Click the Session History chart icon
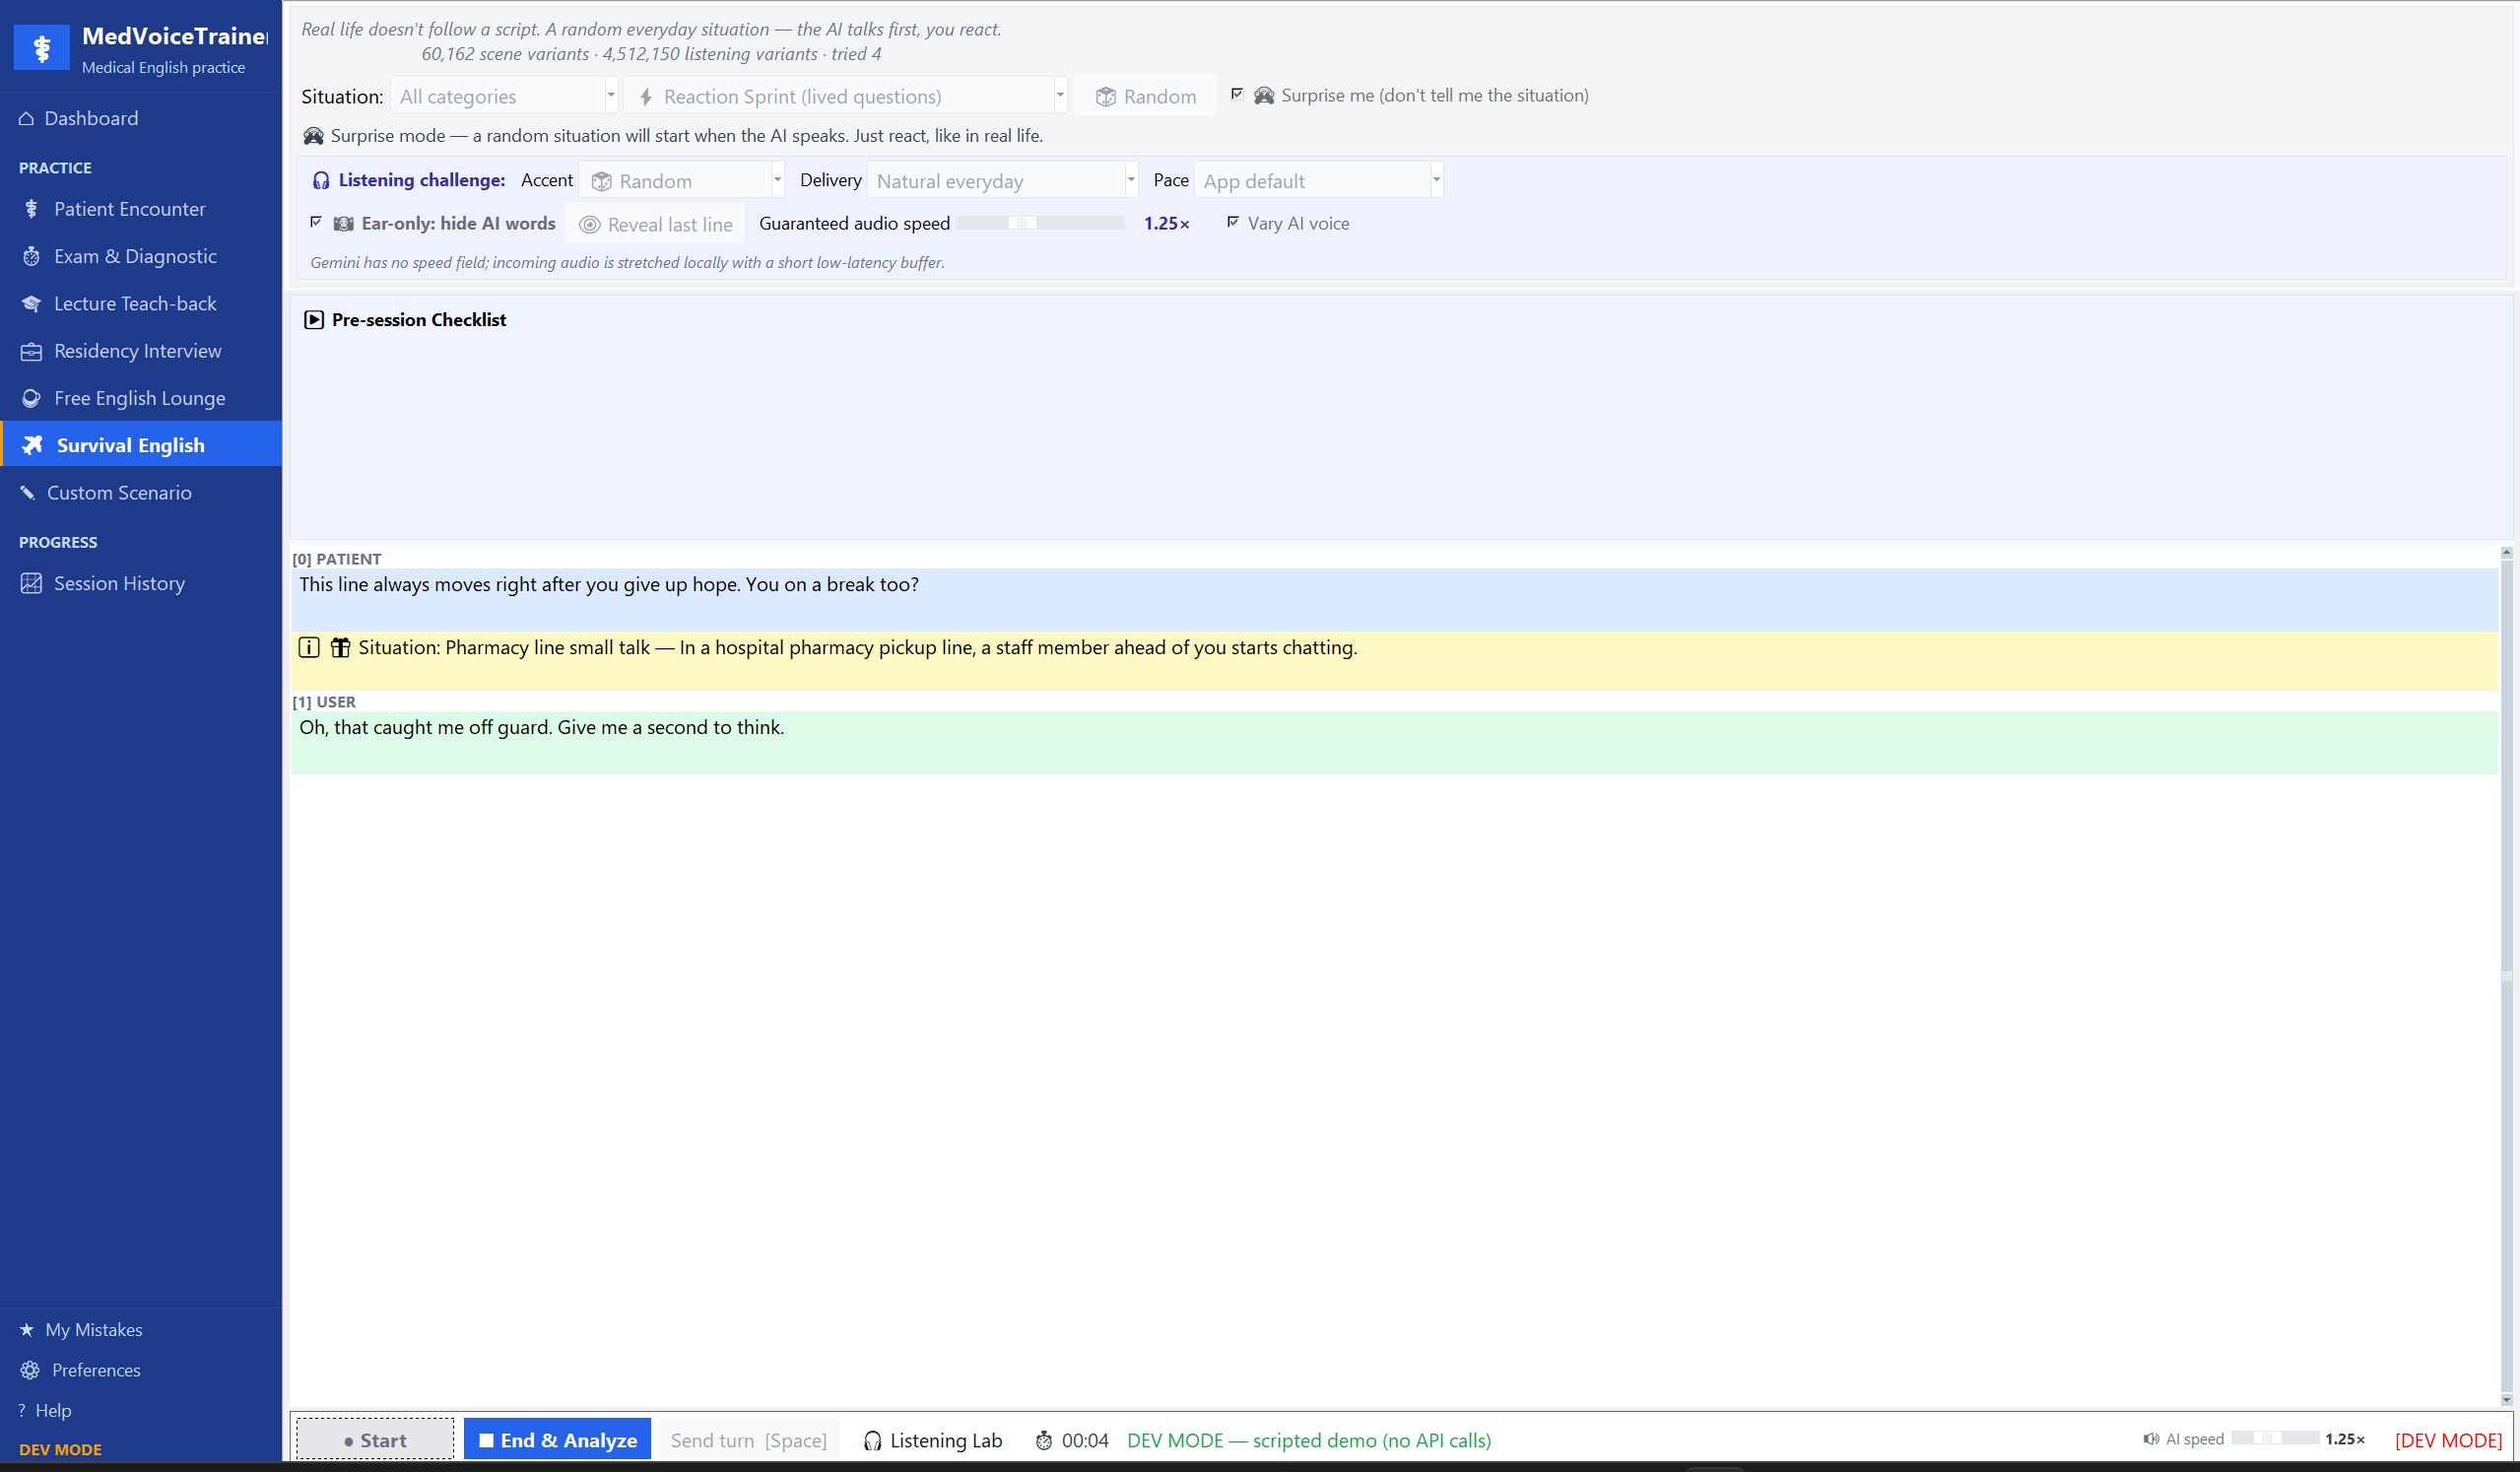This screenshot has width=2520, height=1472. [x=31, y=583]
